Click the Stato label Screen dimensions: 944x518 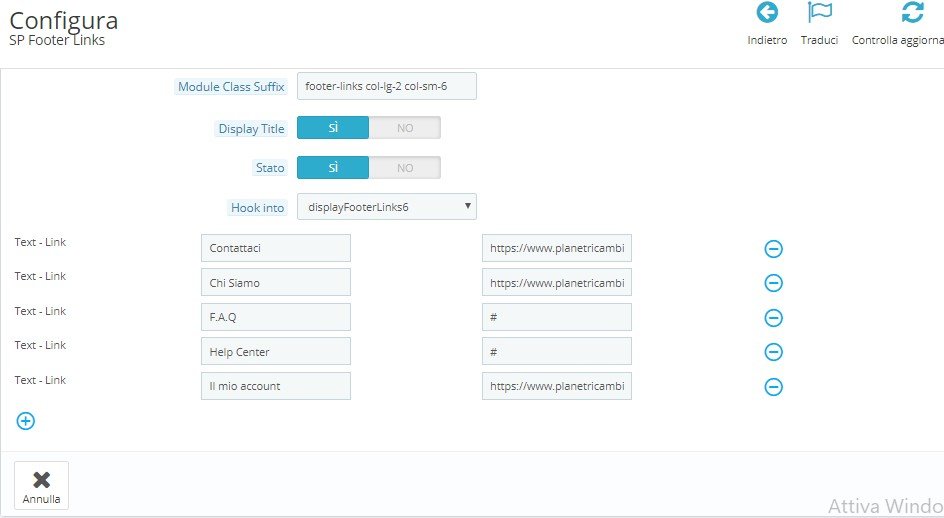270,168
